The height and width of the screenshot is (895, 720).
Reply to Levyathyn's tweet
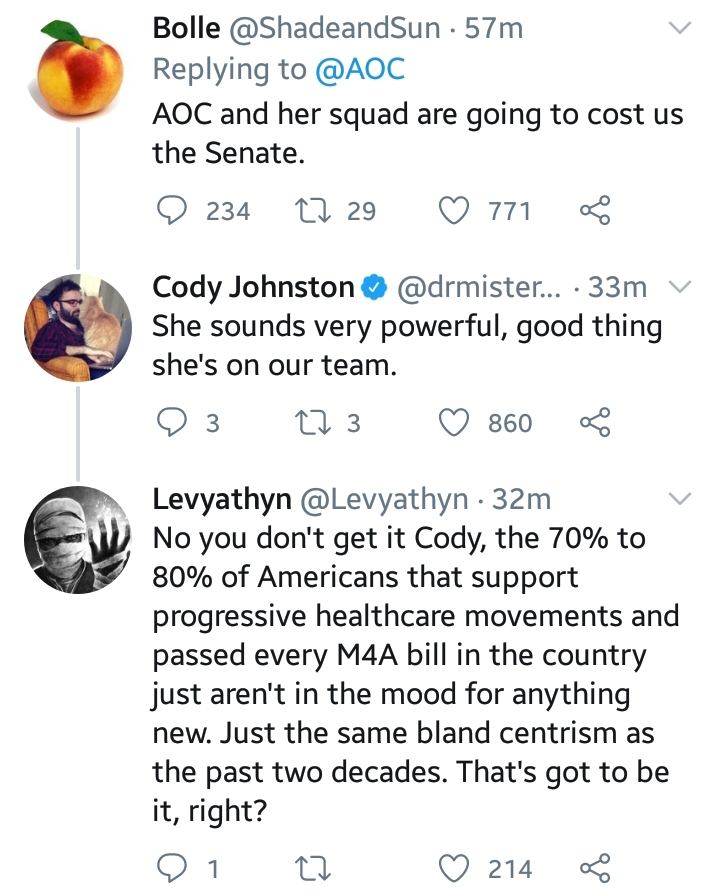(x=171, y=869)
